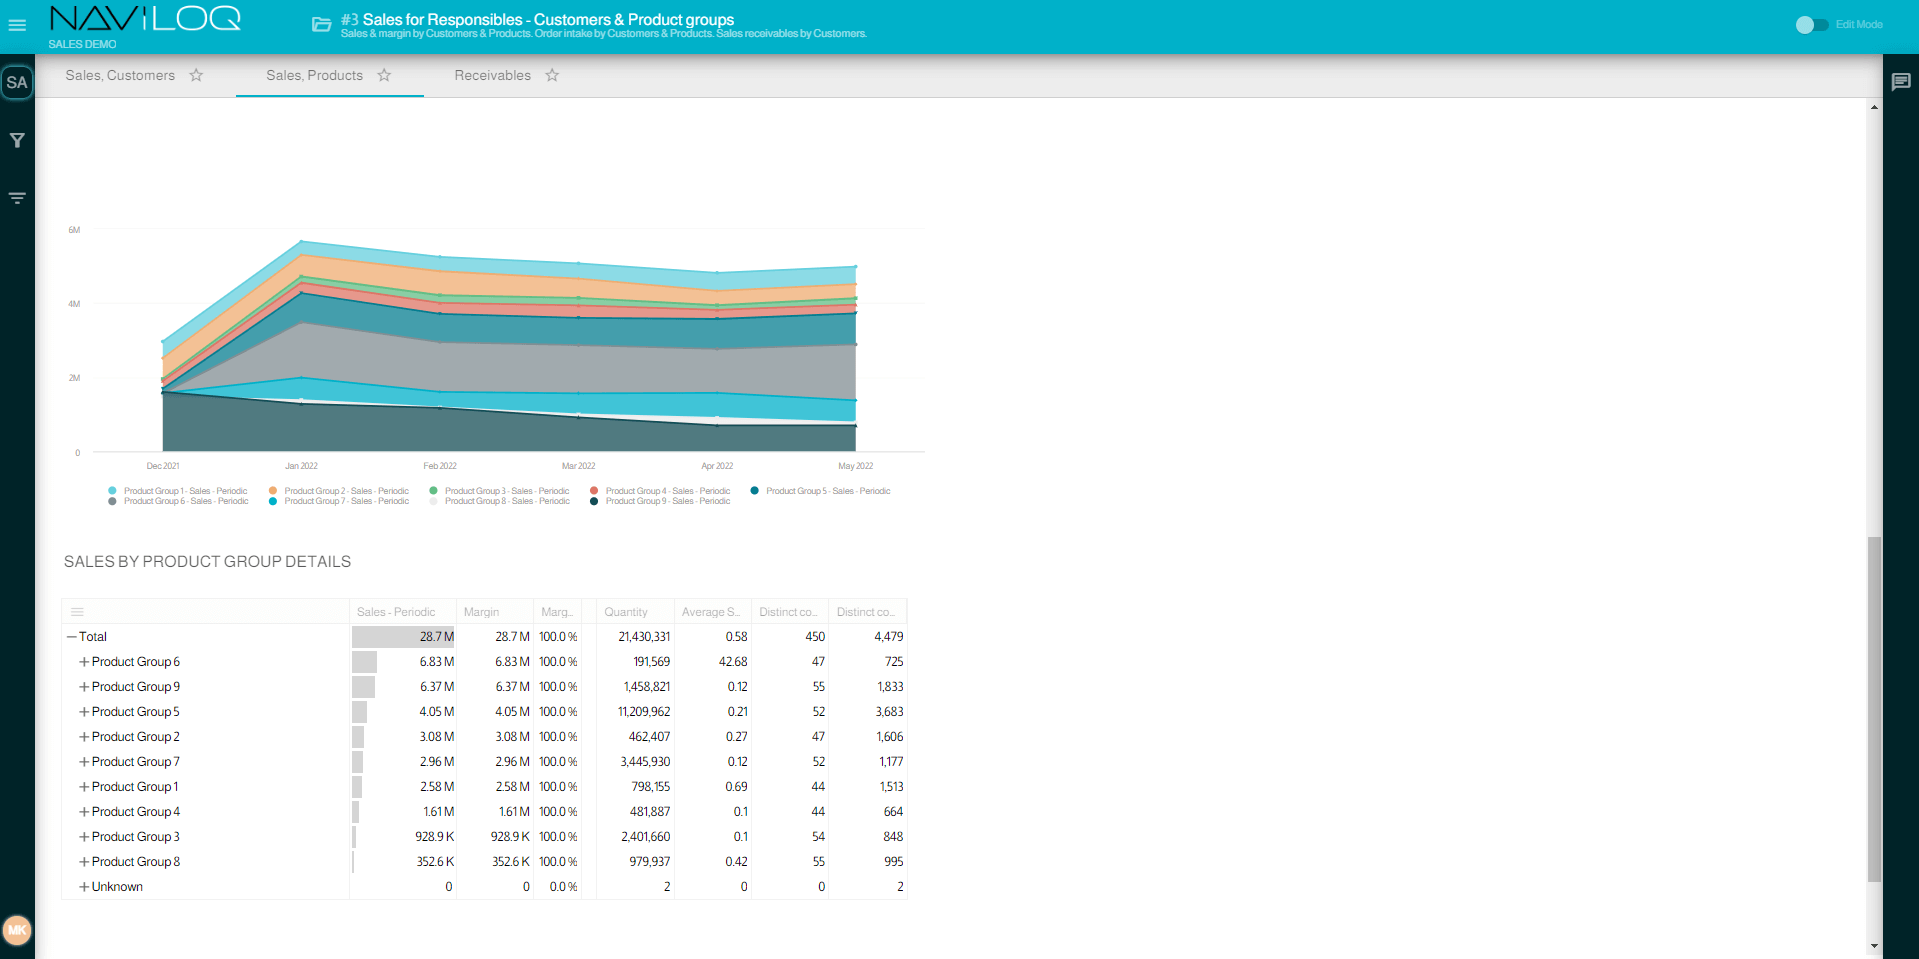The image size is (1919, 959).
Task: Open the comments panel on the right edge
Action: 1901,82
